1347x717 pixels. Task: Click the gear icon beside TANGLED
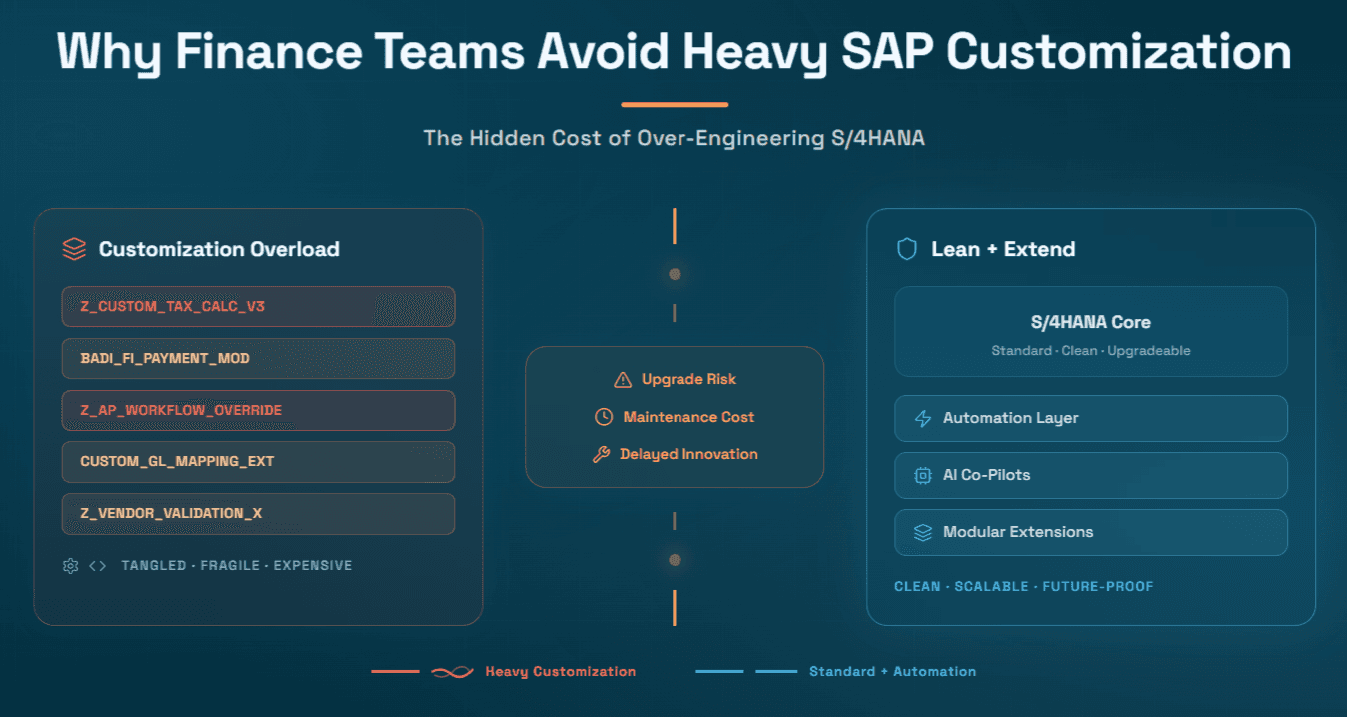70,566
